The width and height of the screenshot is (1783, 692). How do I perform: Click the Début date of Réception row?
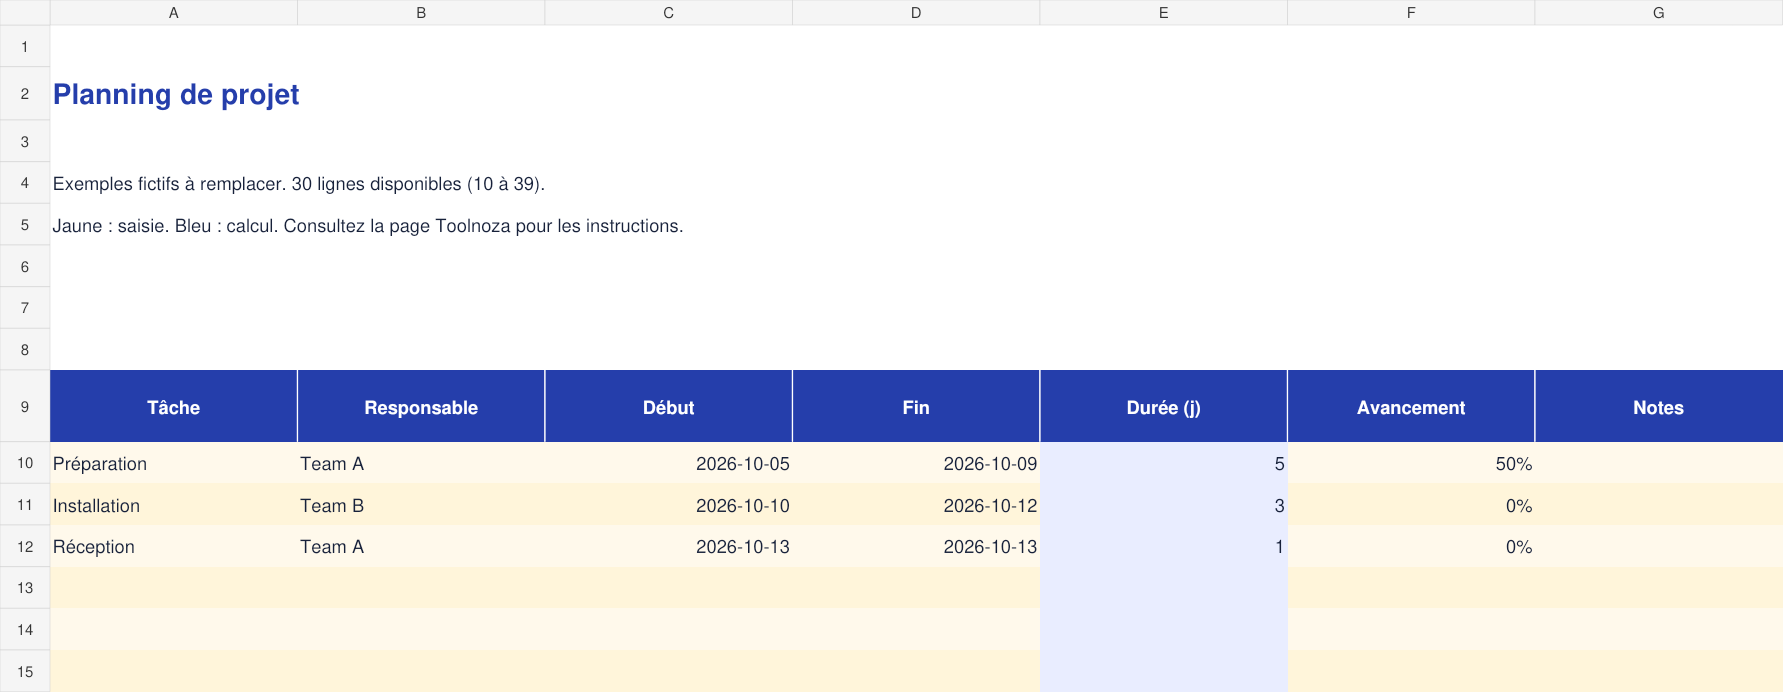[669, 547]
